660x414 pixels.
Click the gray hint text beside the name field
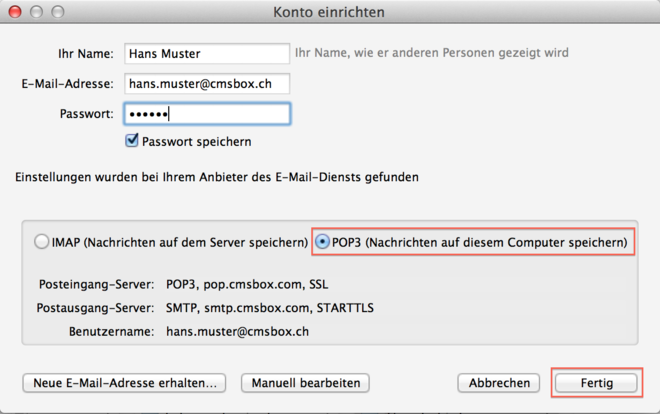tap(434, 52)
